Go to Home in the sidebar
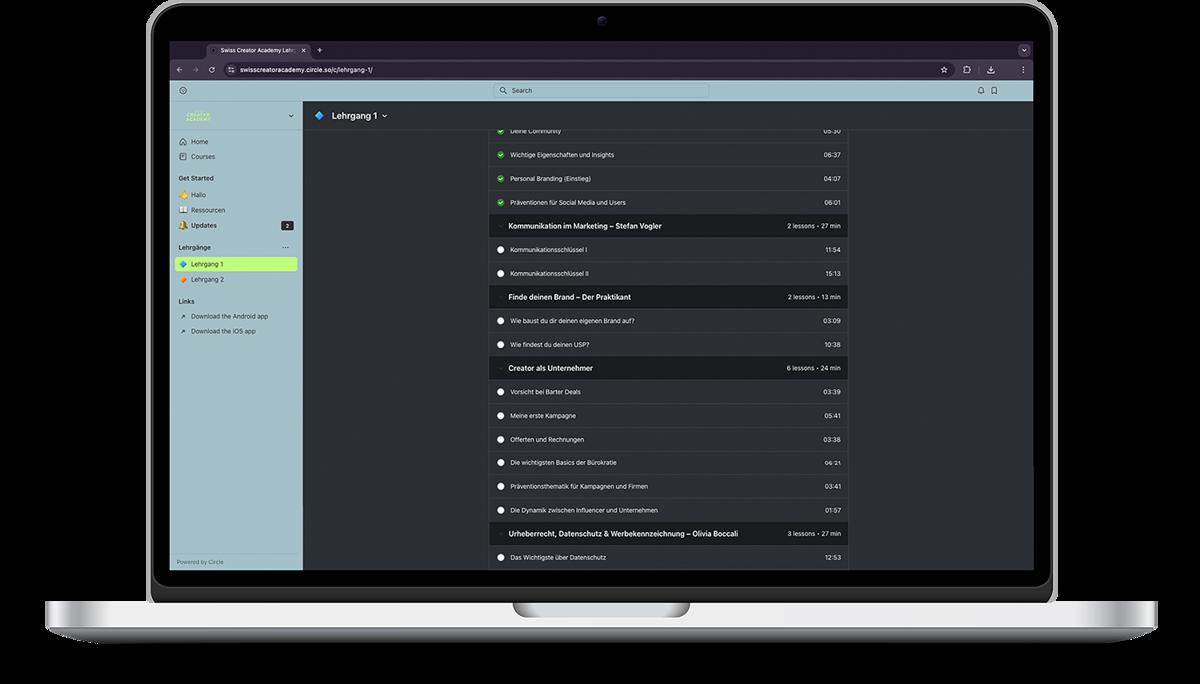Screen dimensions: 1200x684 (200, 142)
